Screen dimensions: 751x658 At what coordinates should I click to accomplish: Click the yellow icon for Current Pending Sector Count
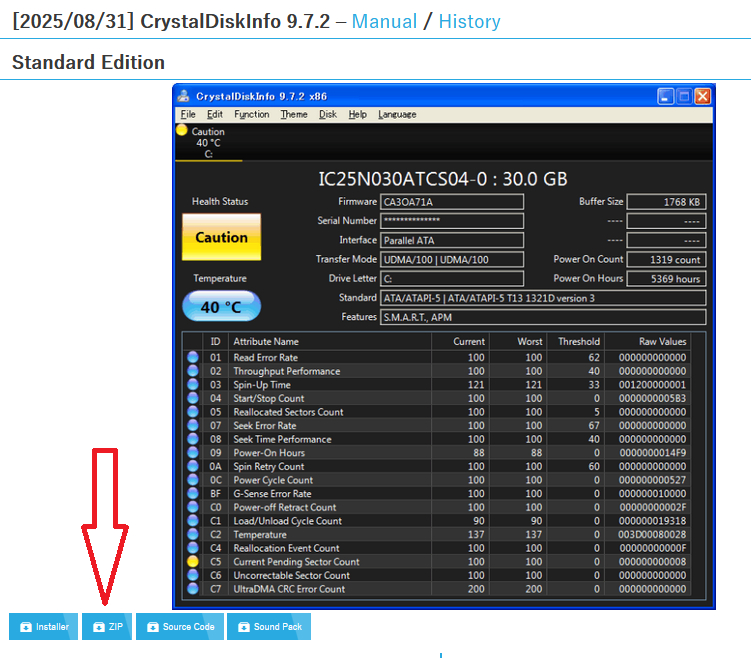pos(193,561)
